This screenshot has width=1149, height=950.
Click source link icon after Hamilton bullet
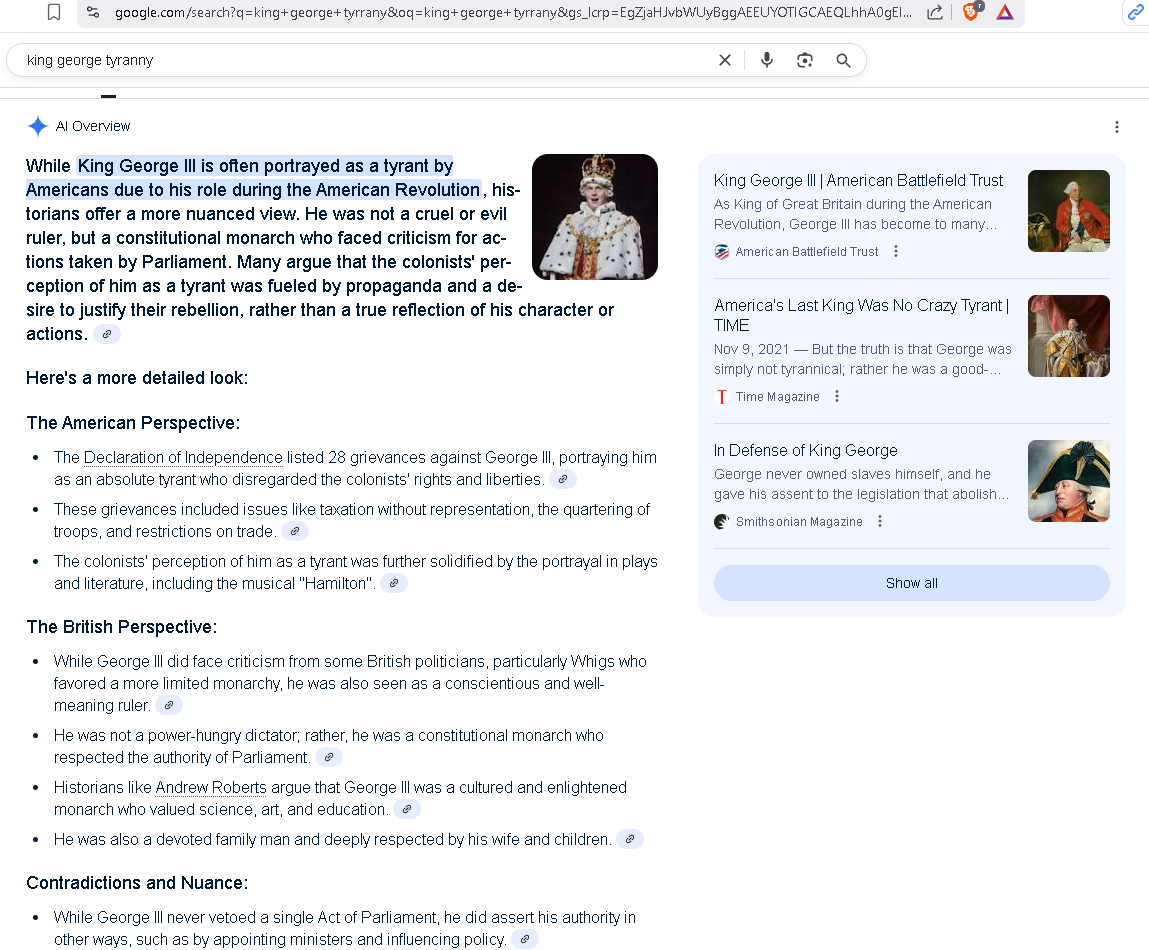coord(394,583)
